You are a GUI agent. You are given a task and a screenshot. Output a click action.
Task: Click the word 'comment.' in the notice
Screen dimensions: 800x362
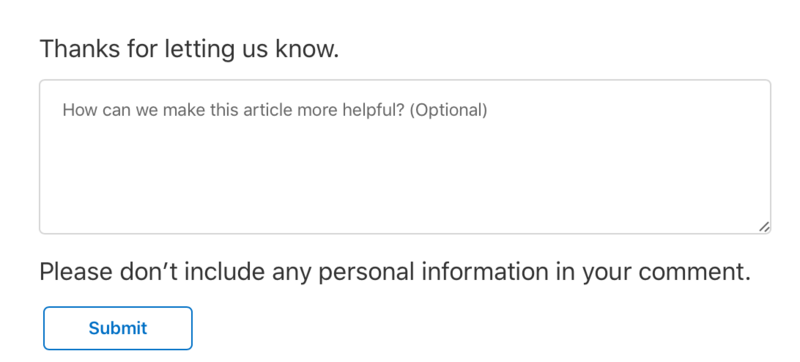tap(694, 272)
